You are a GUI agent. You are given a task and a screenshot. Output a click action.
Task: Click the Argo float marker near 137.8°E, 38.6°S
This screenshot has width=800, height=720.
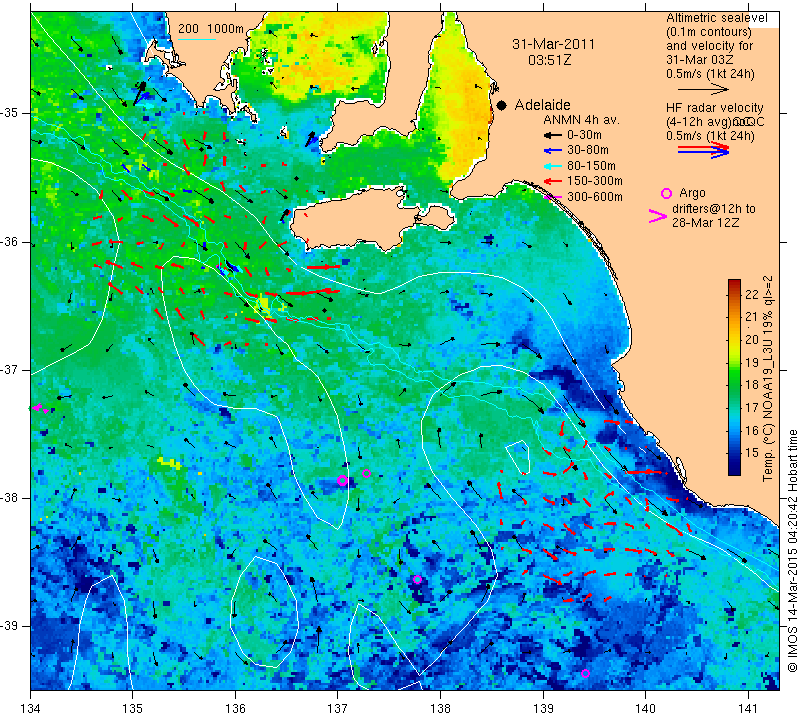[417, 579]
